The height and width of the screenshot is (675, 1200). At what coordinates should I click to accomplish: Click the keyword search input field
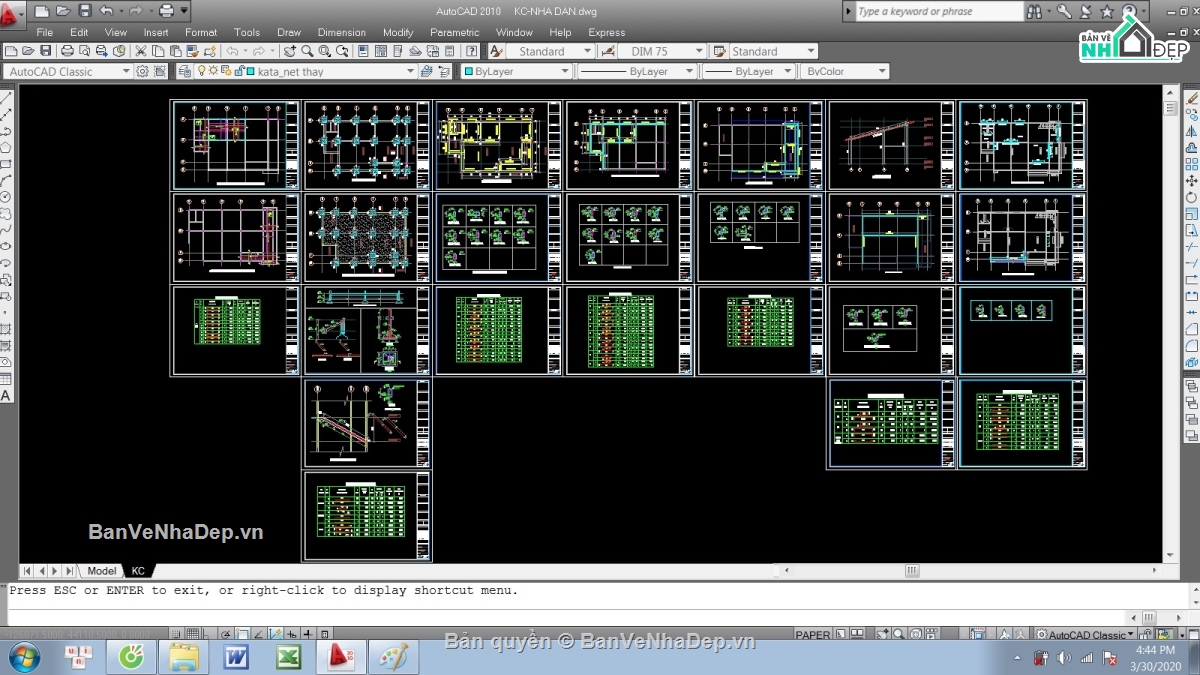[938, 12]
